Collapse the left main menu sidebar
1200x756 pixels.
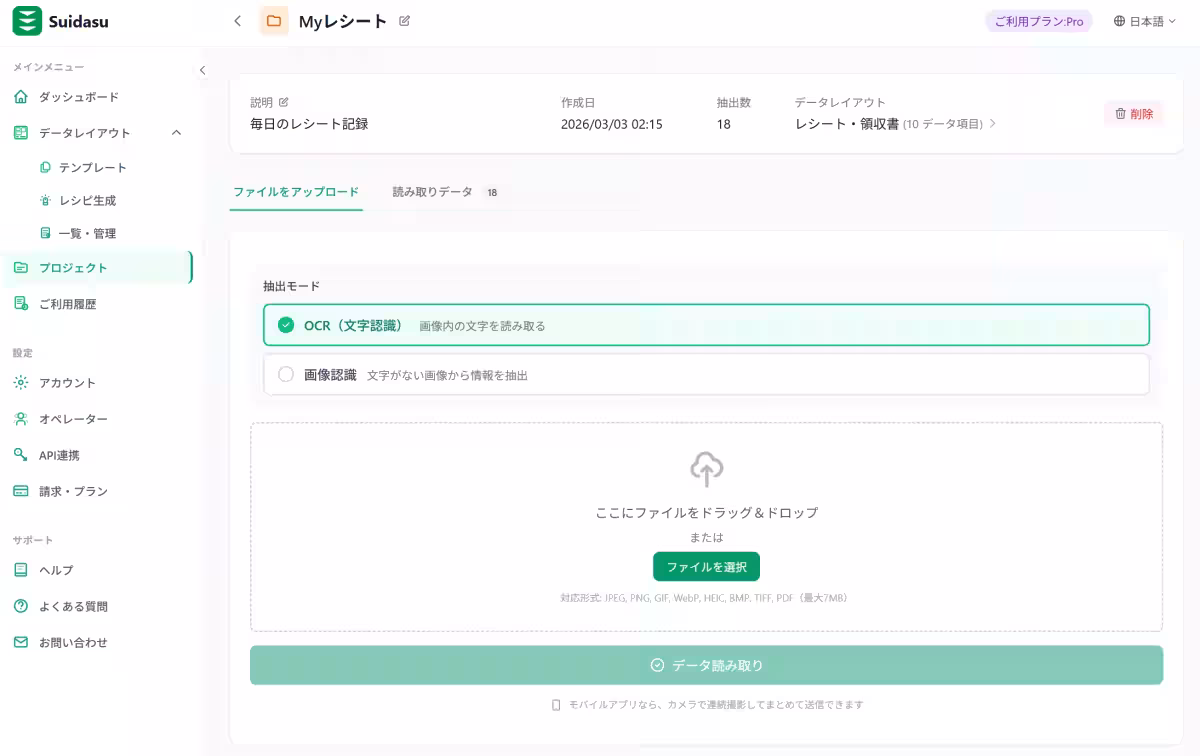(202, 71)
